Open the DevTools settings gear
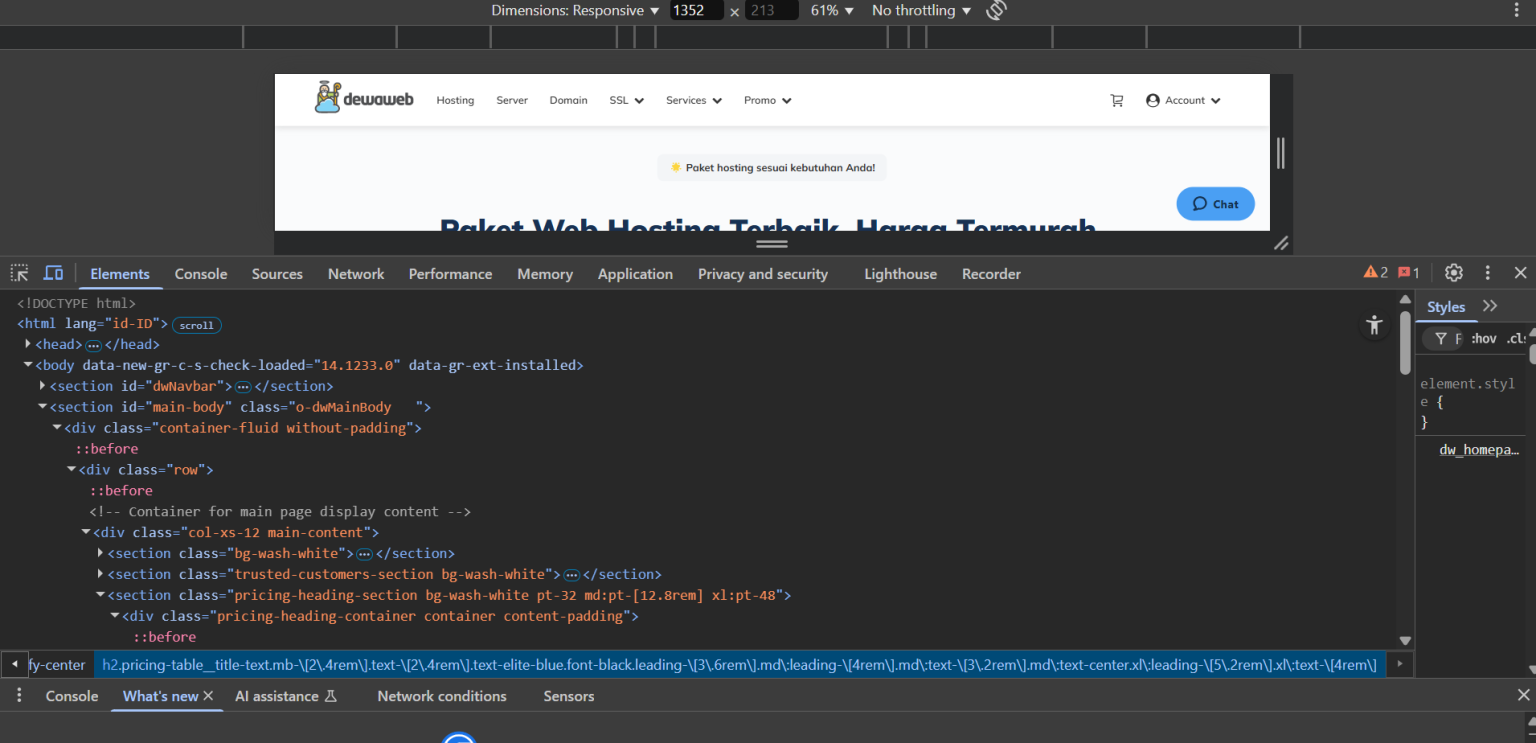This screenshot has width=1536, height=743. pos(1453,272)
